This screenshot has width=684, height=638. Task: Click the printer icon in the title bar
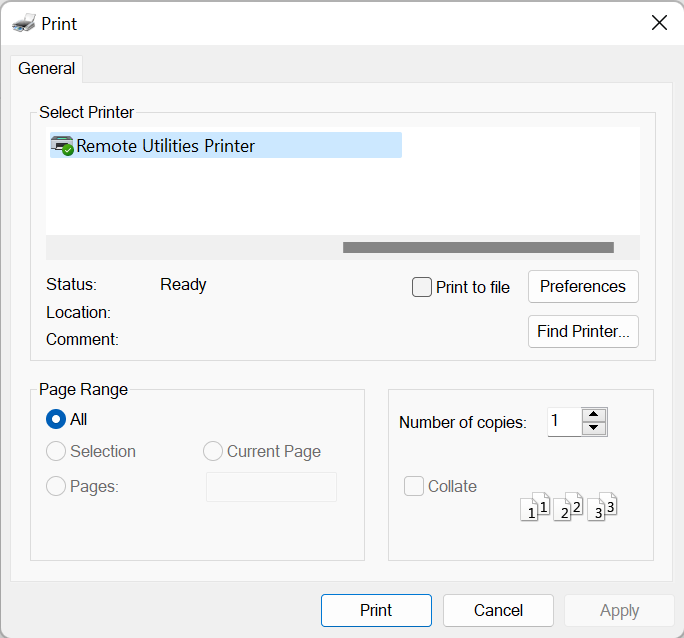pos(24,23)
